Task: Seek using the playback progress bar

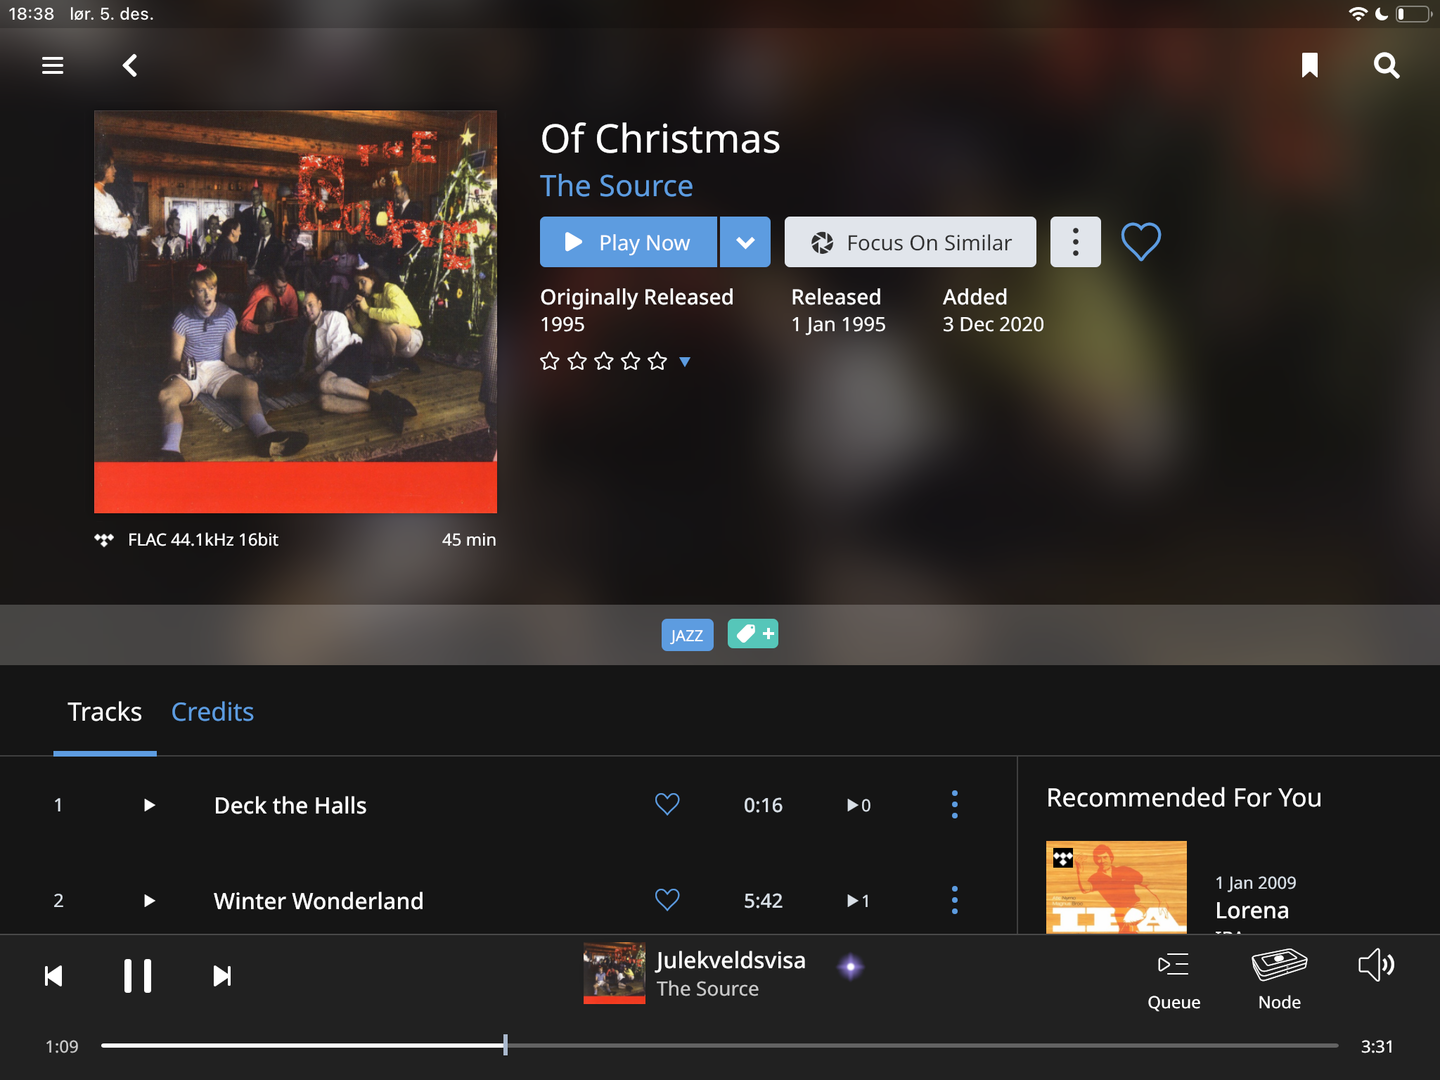Action: [719, 1046]
